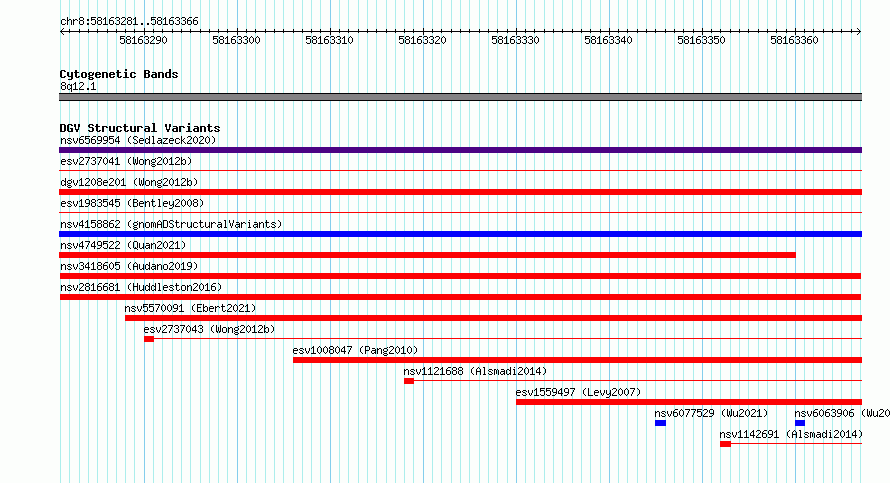Click the chr8:58163281..58163366 region label
Image resolution: width=890 pixels, height=483 pixels.
click(x=129, y=22)
